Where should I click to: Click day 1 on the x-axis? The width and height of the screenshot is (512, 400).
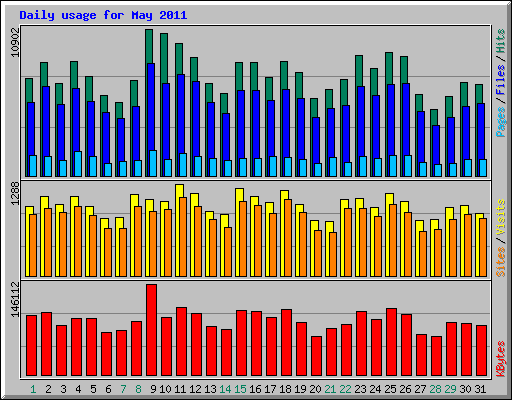[x=33, y=389]
